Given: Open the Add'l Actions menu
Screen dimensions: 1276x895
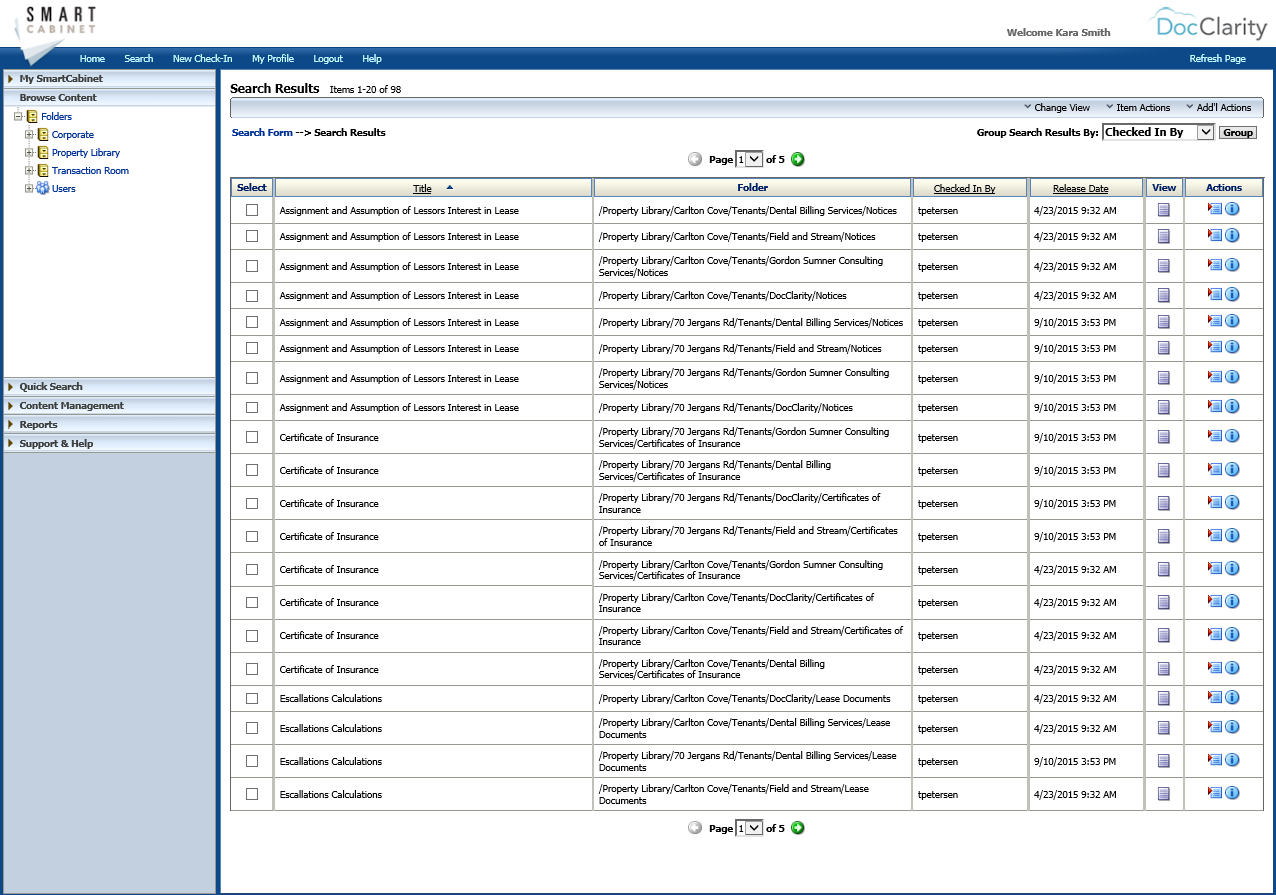Looking at the screenshot, I should point(1219,107).
